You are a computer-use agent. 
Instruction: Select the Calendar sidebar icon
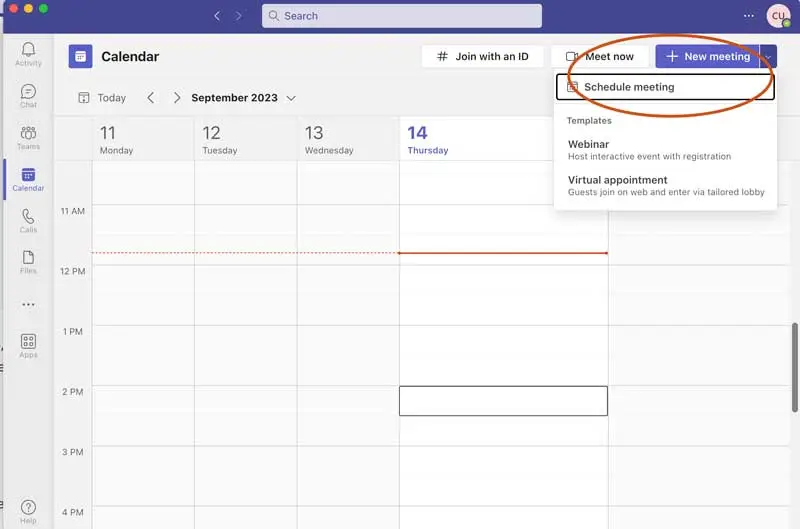pos(28,180)
